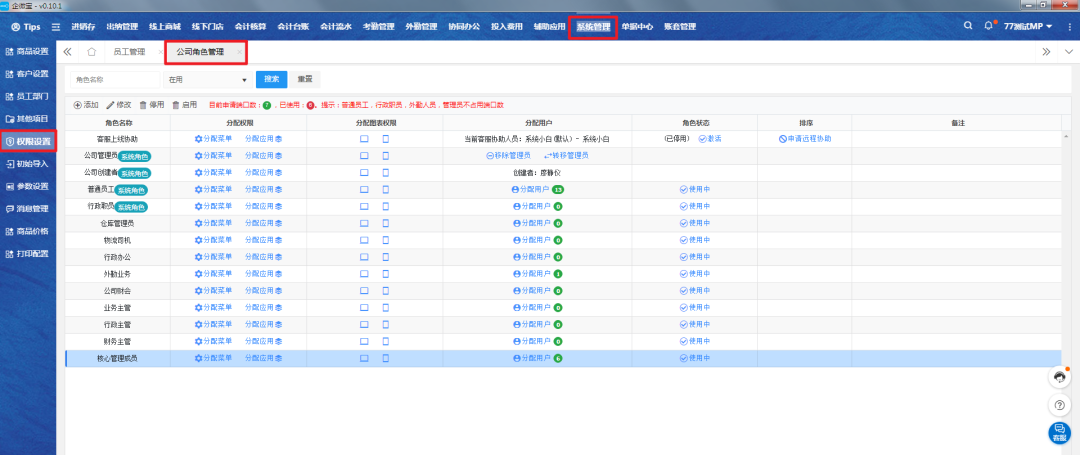Click the blue 搜索 button

[x=272, y=79]
